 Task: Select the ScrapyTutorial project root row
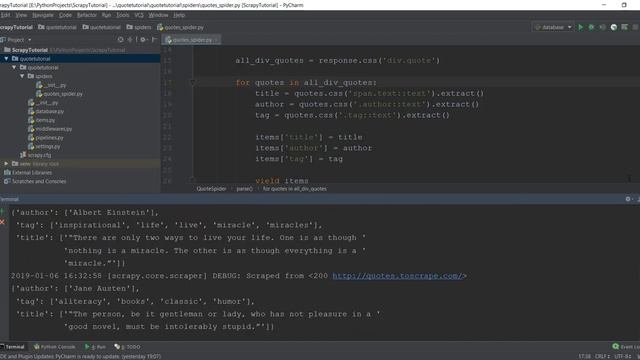coord(80,50)
